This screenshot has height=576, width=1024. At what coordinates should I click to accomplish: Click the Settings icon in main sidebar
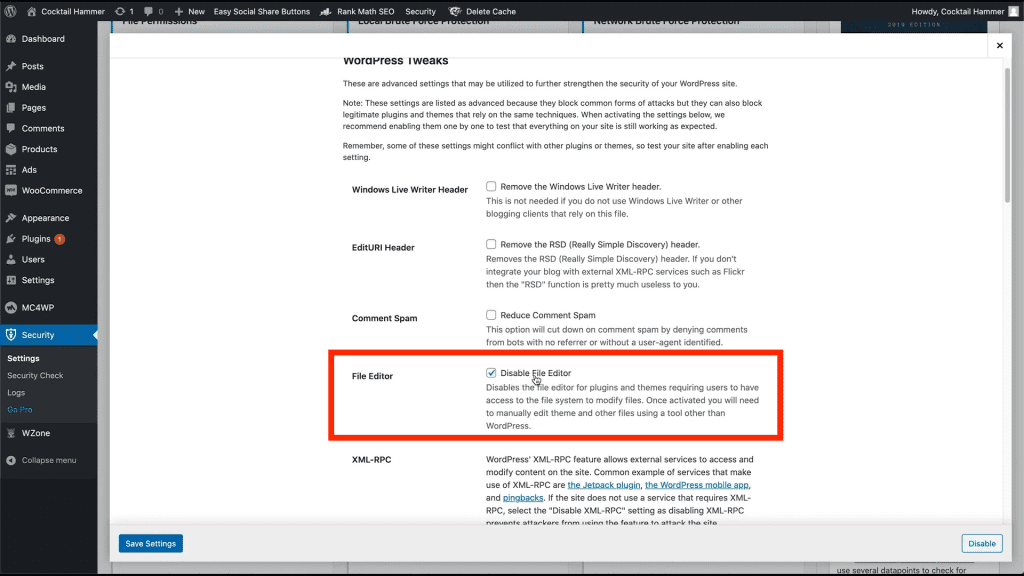click(11, 280)
